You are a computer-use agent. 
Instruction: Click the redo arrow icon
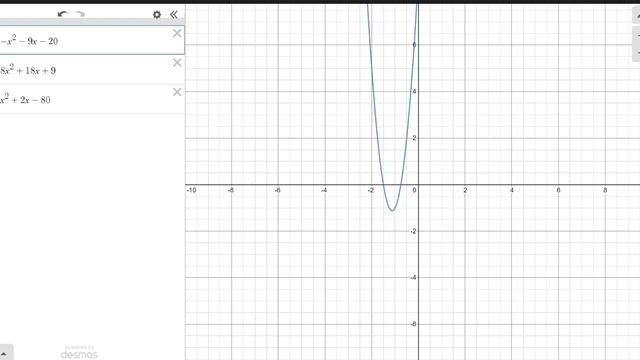pos(80,14)
